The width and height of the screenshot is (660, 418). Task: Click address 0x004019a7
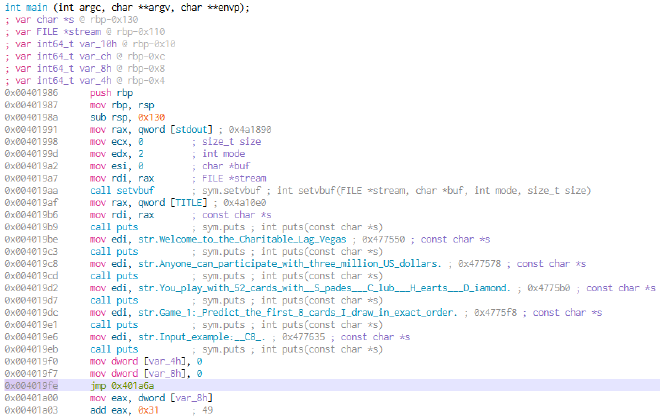click(32, 178)
